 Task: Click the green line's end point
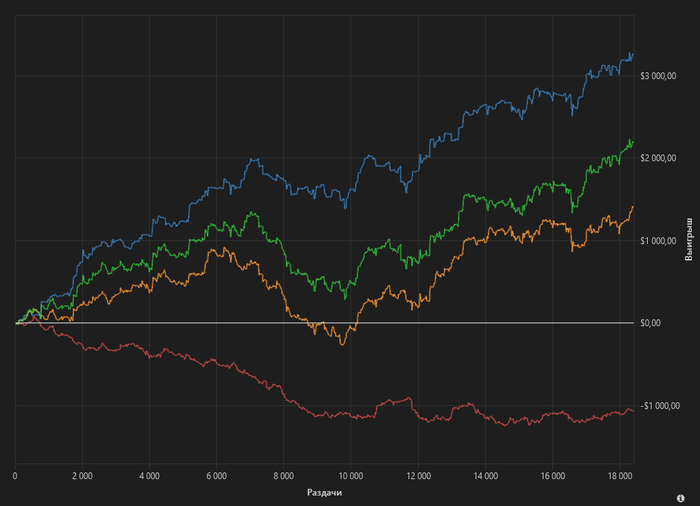pos(633,142)
